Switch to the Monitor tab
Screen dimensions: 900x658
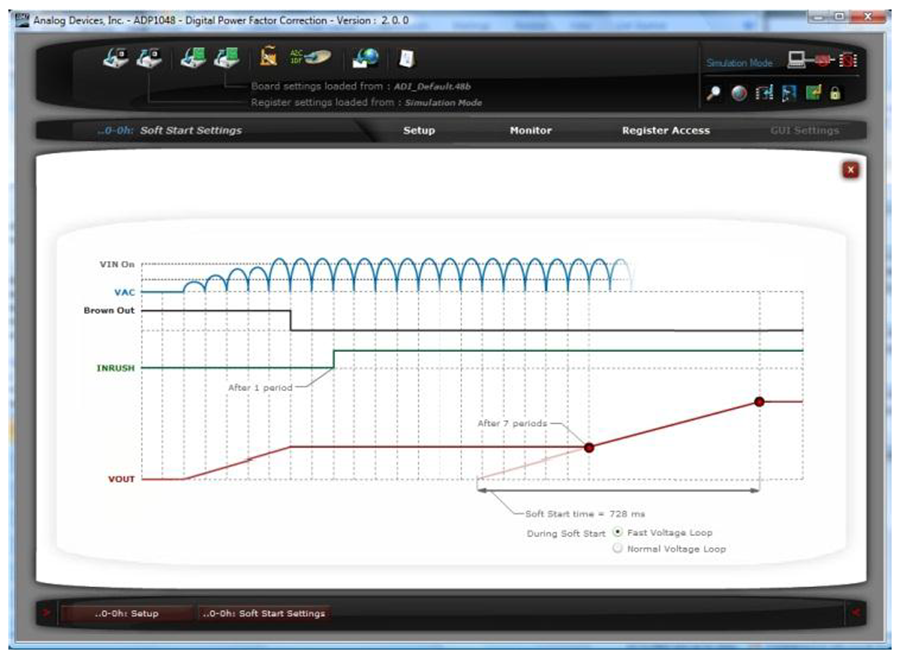pyautogui.click(x=531, y=130)
